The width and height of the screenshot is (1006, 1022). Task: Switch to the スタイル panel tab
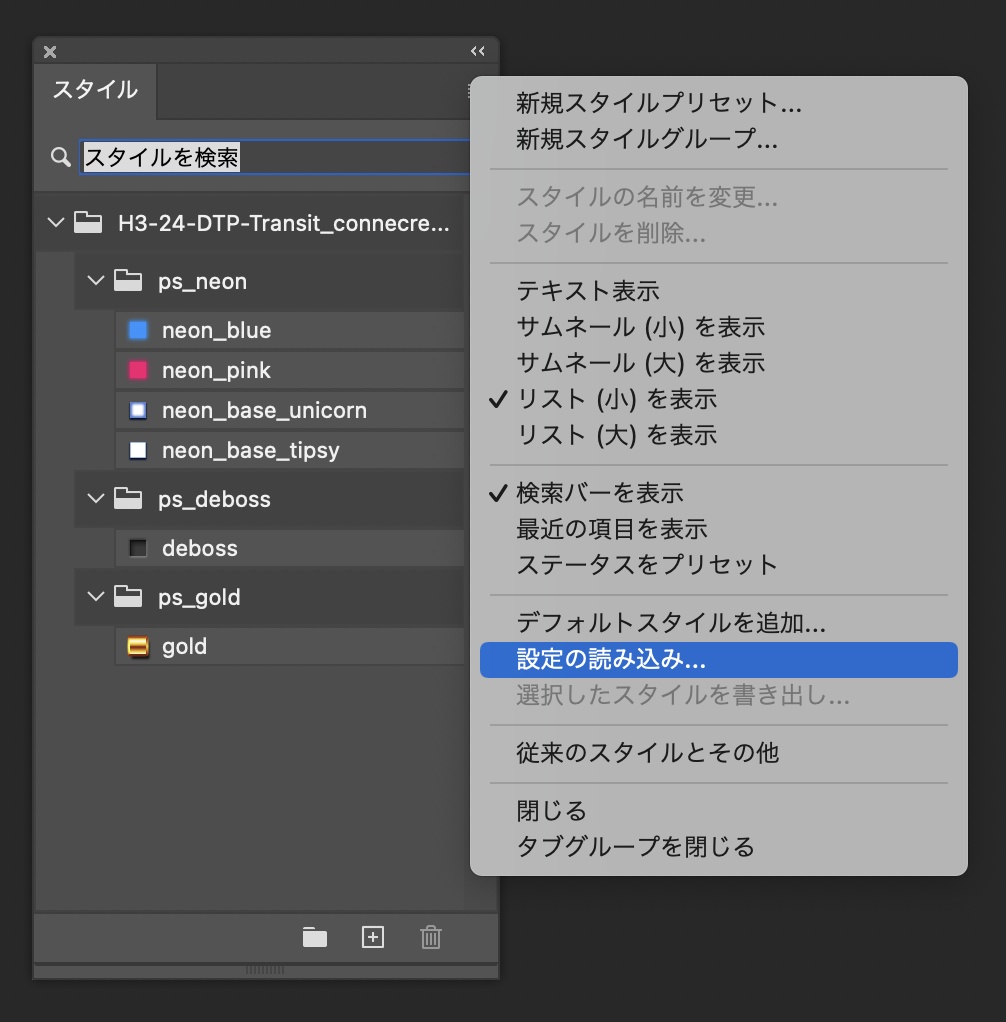tap(95, 91)
